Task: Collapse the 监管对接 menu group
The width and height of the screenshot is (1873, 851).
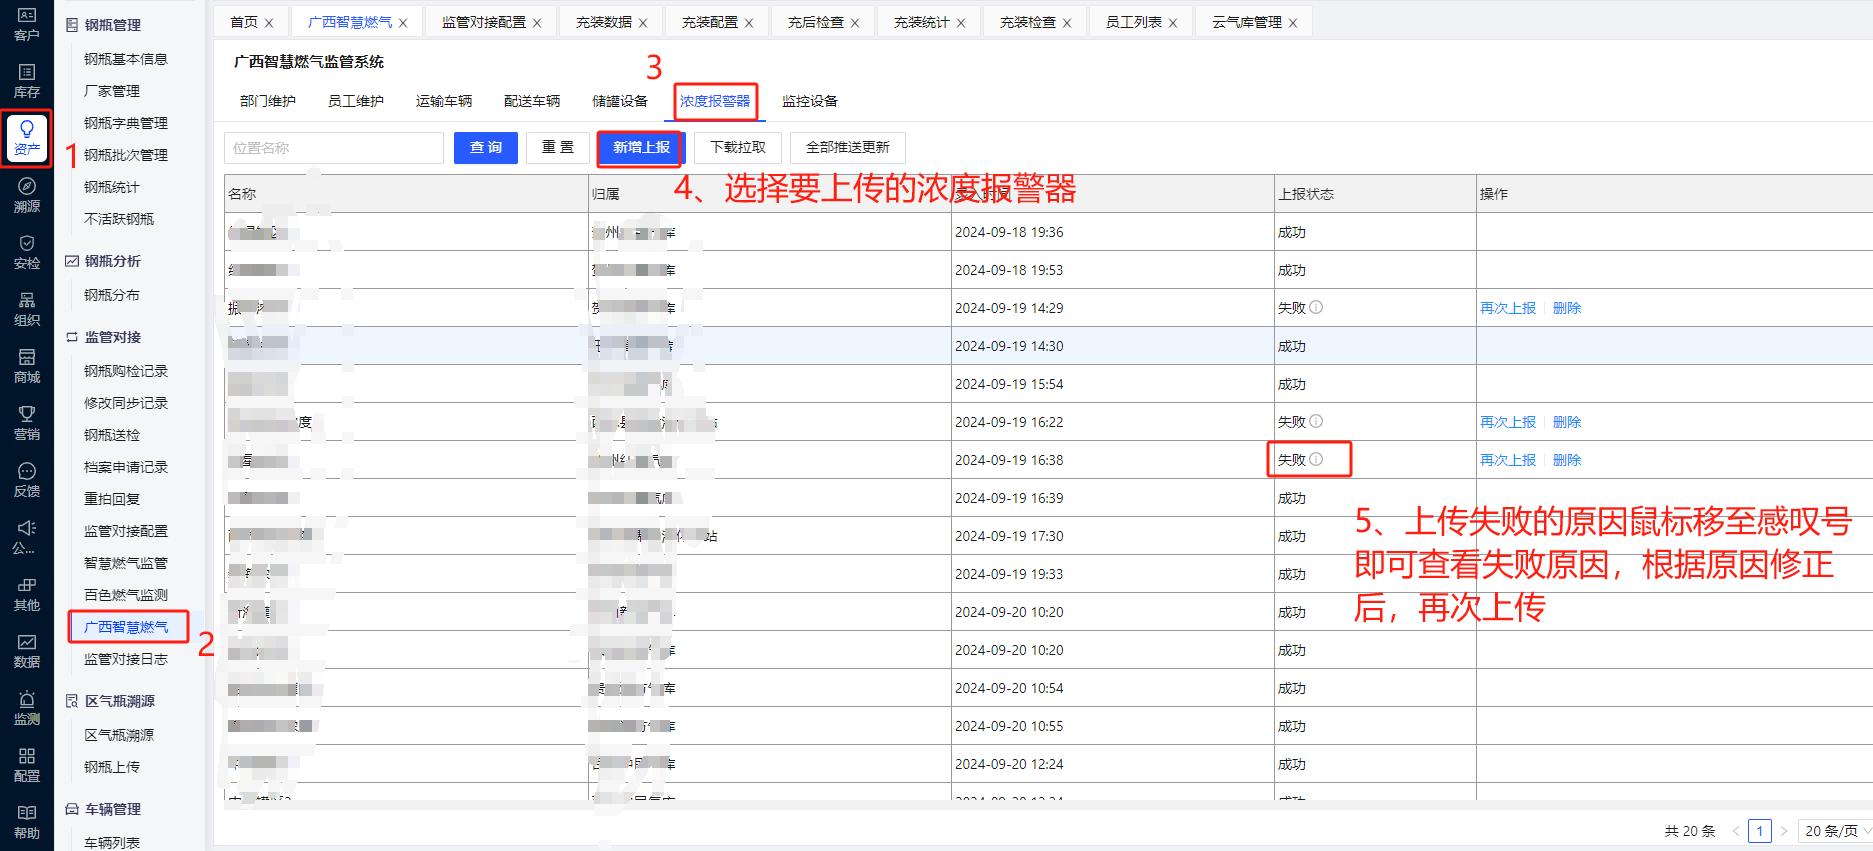Action: pos(103,337)
